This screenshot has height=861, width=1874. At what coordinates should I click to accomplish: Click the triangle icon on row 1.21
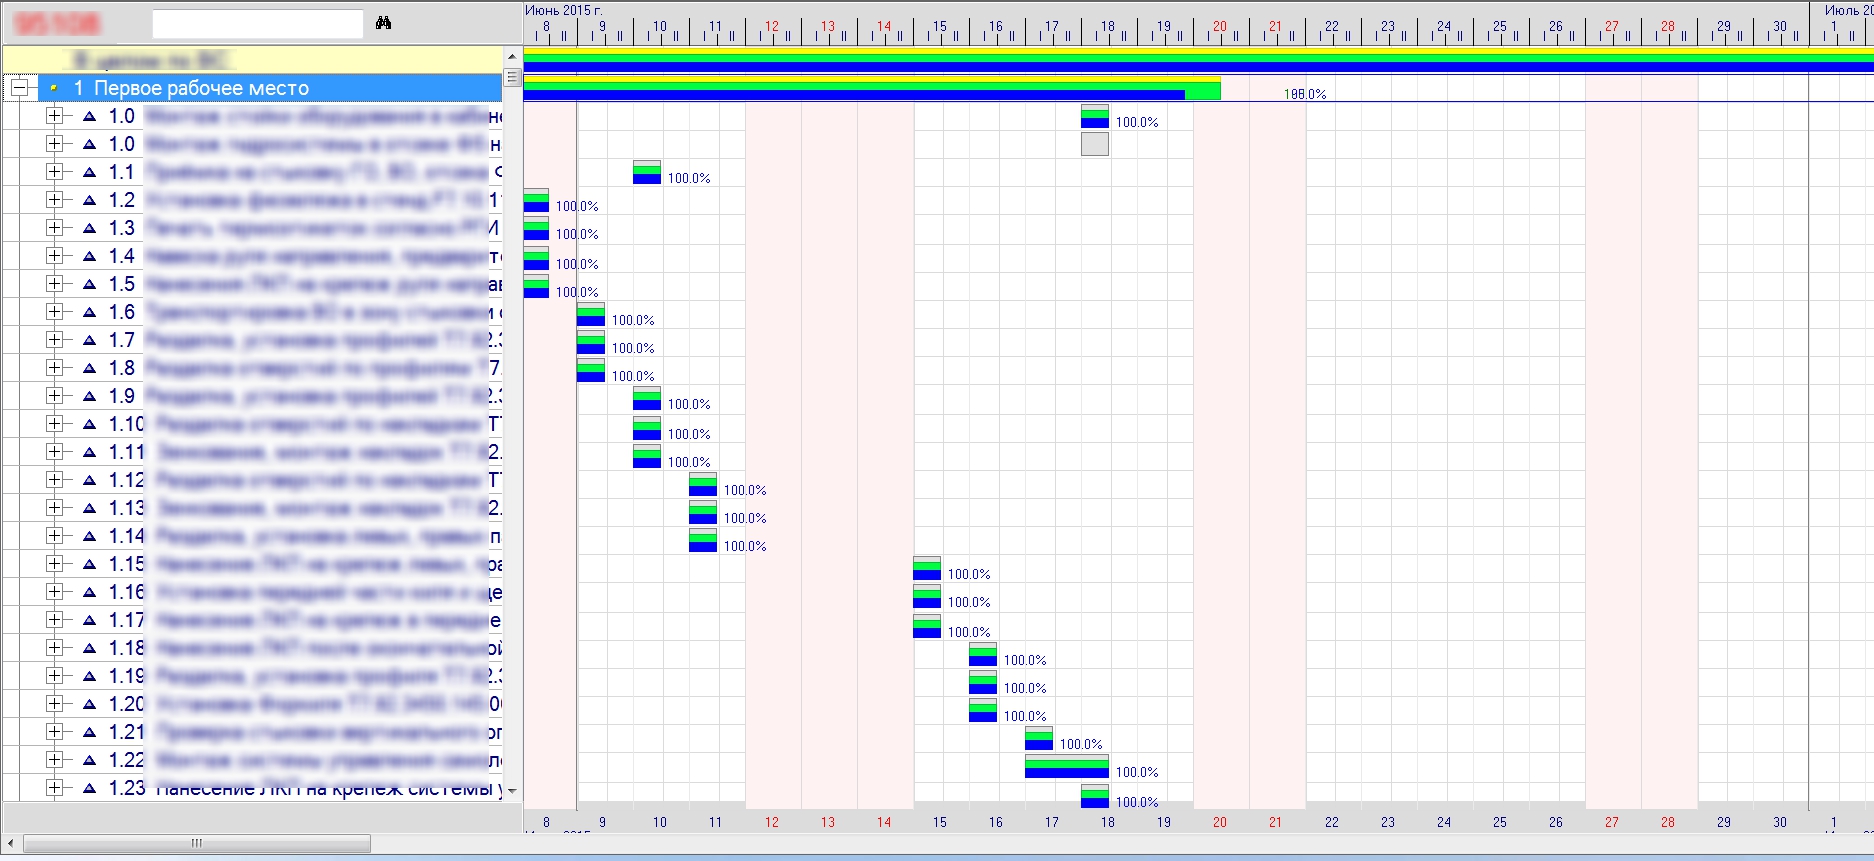point(89,732)
